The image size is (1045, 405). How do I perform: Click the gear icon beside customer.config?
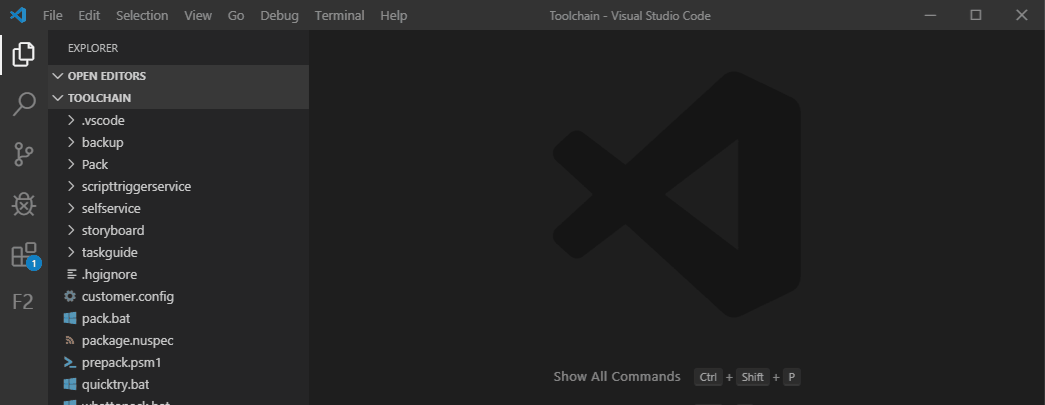69,296
